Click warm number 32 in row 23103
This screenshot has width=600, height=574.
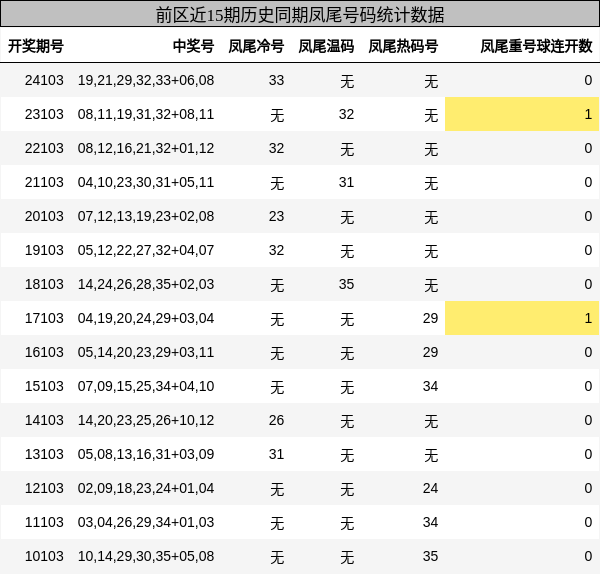[346, 114]
